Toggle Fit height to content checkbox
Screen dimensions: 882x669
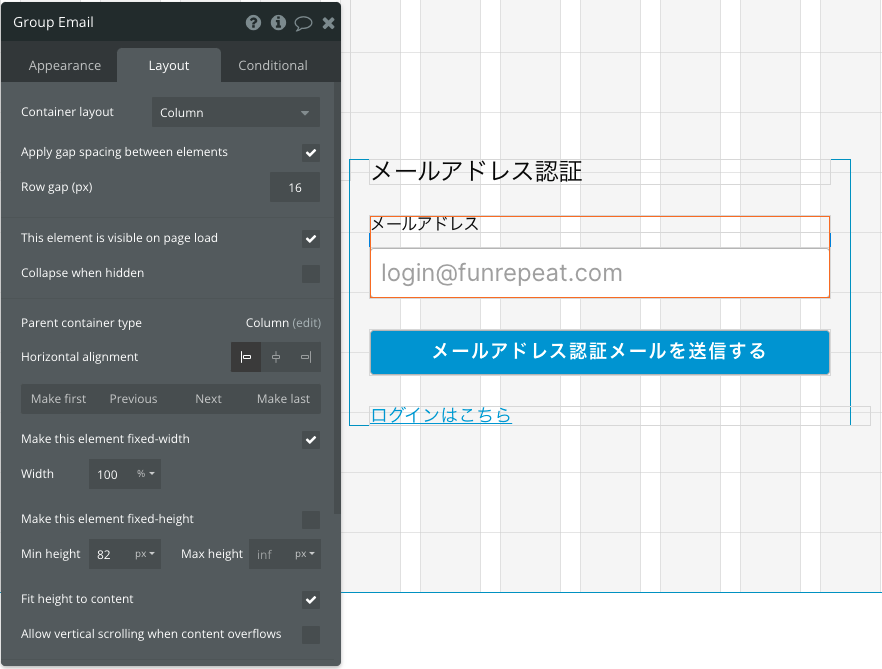tap(310, 600)
